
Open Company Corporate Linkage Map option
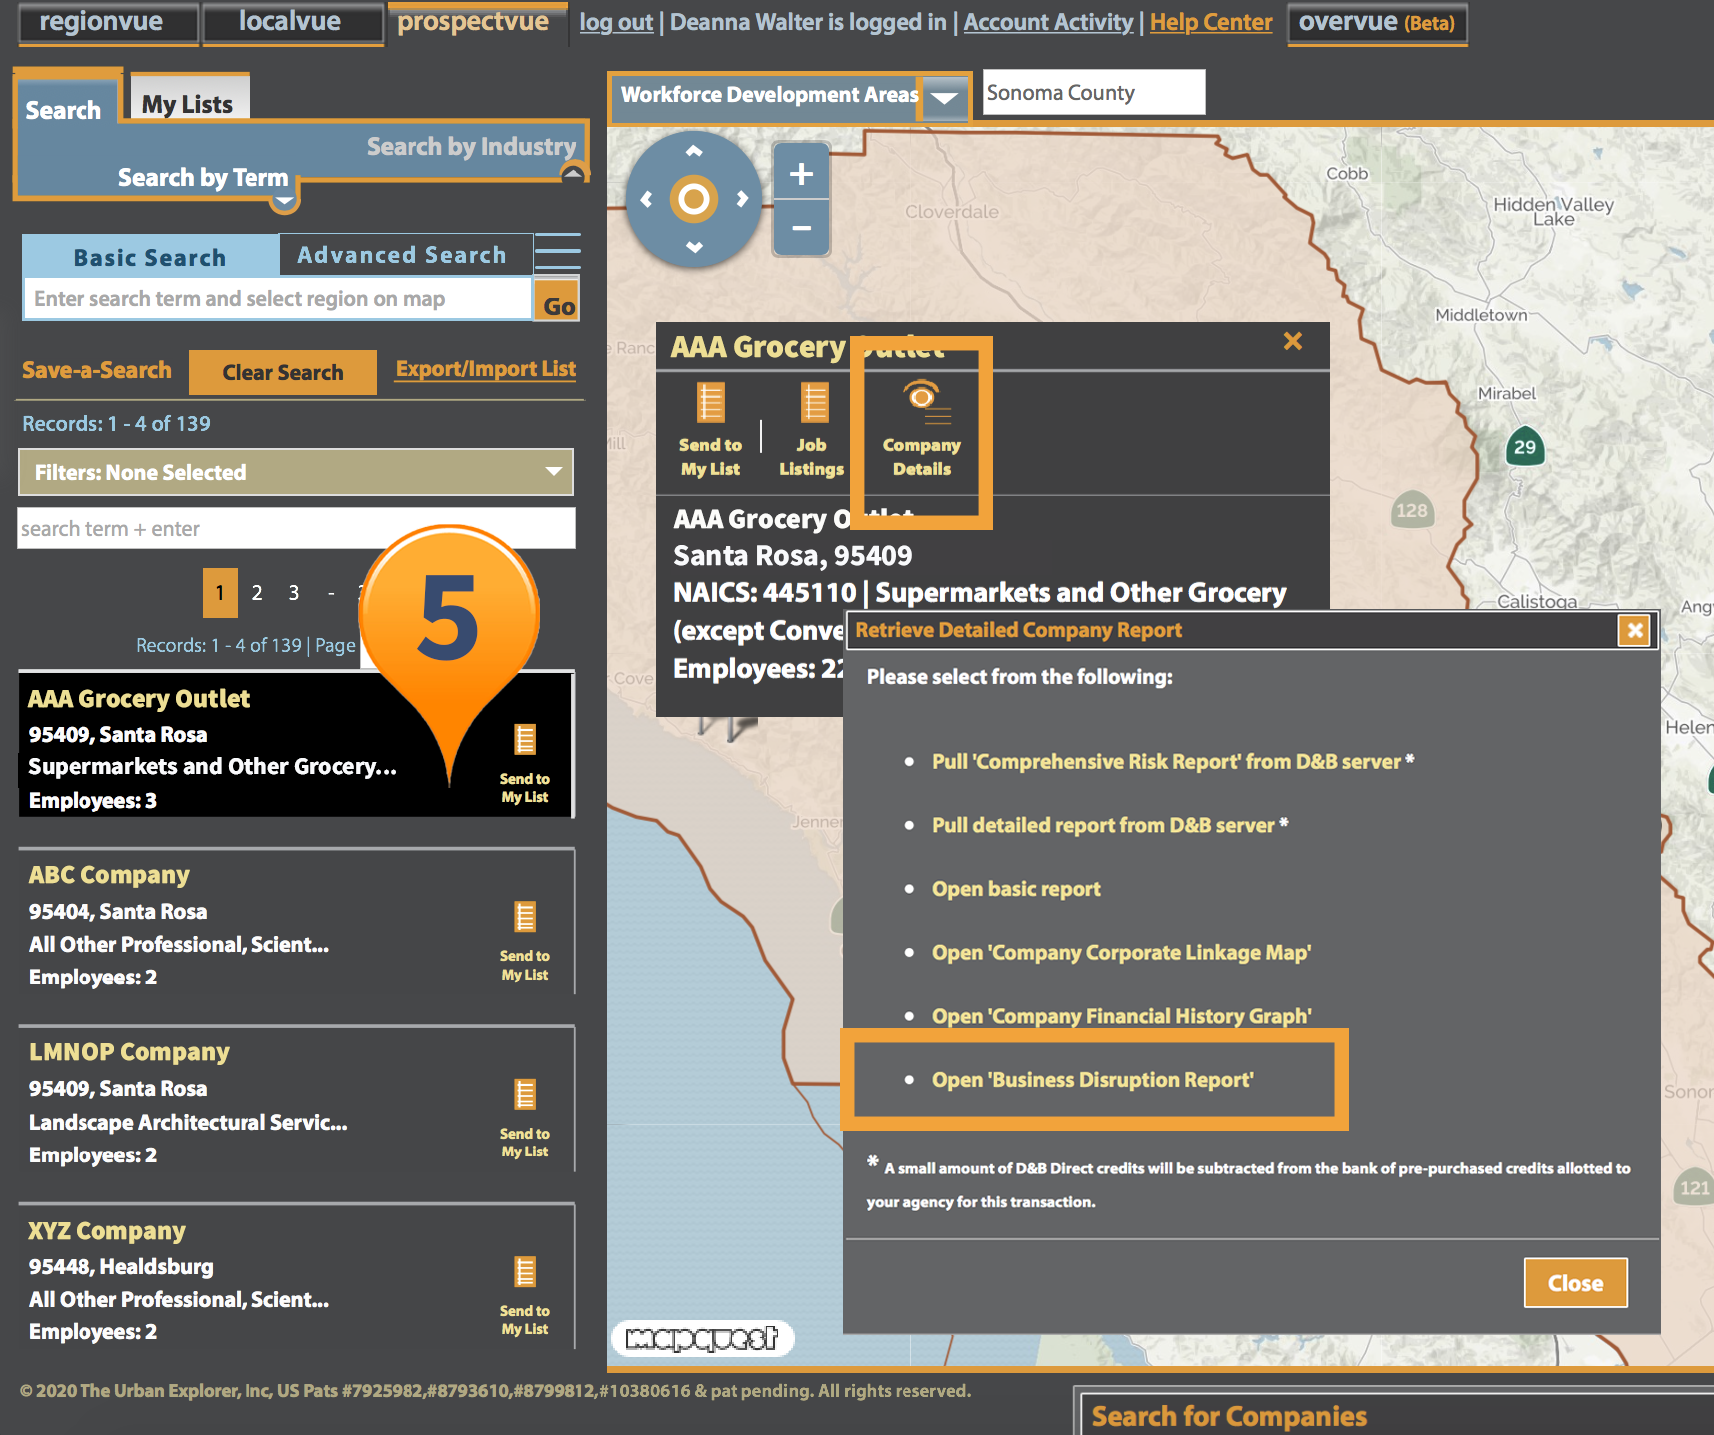pos(1121,953)
